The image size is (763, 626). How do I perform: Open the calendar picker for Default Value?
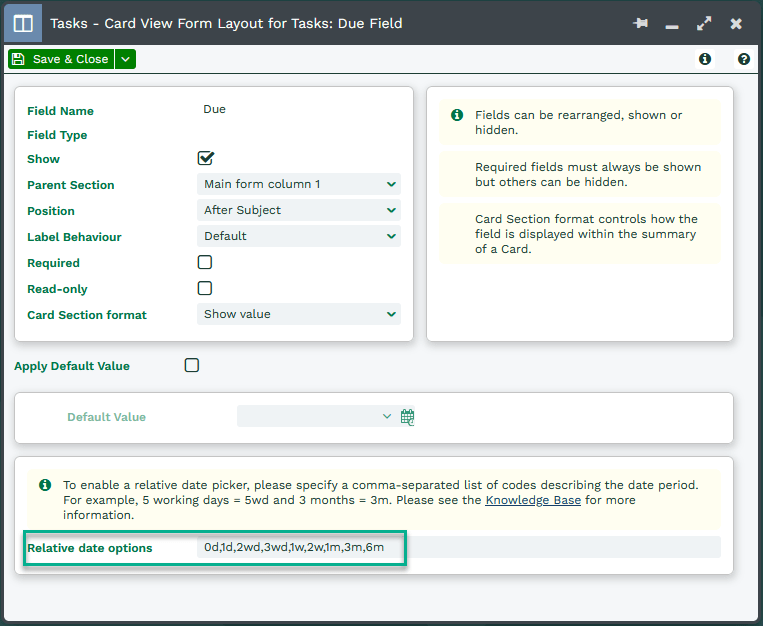pos(407,417)
